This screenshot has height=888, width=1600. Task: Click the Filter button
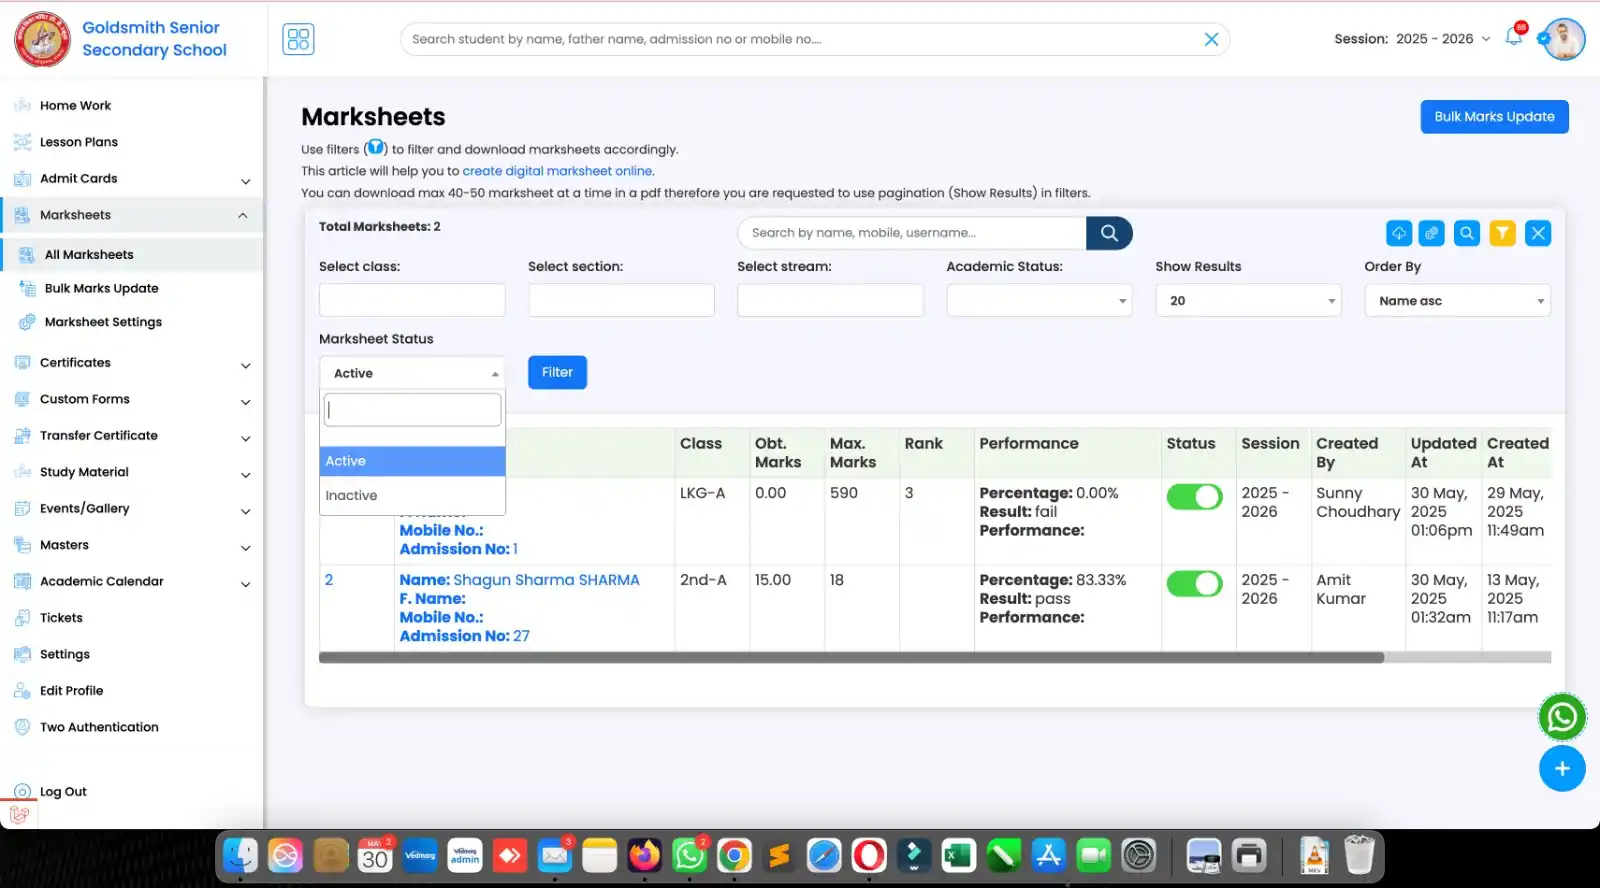(557, 372)
